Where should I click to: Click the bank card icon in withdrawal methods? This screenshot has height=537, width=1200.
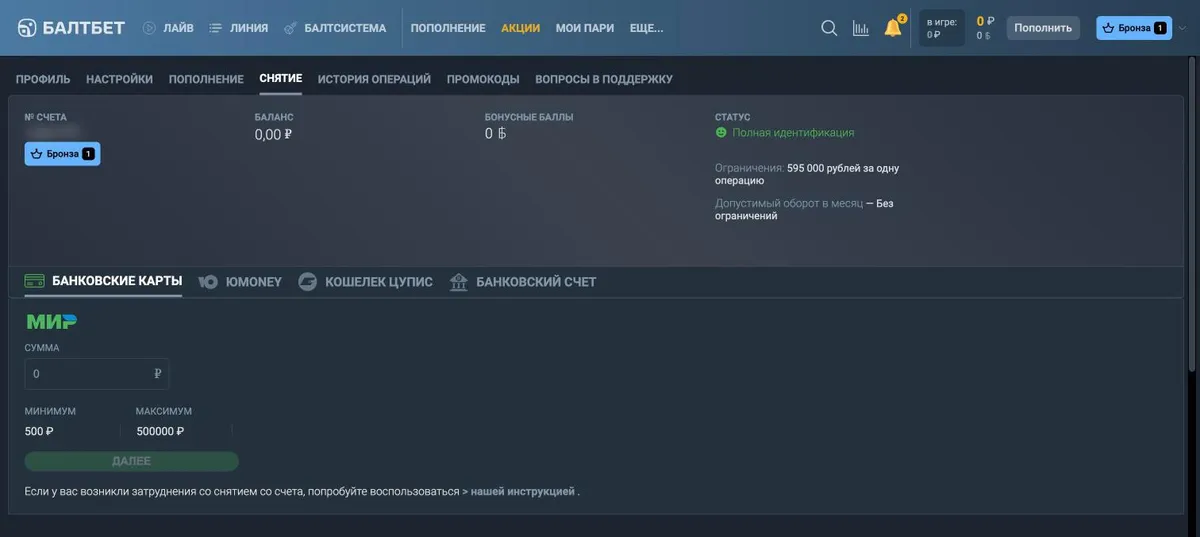click(34, 282)
